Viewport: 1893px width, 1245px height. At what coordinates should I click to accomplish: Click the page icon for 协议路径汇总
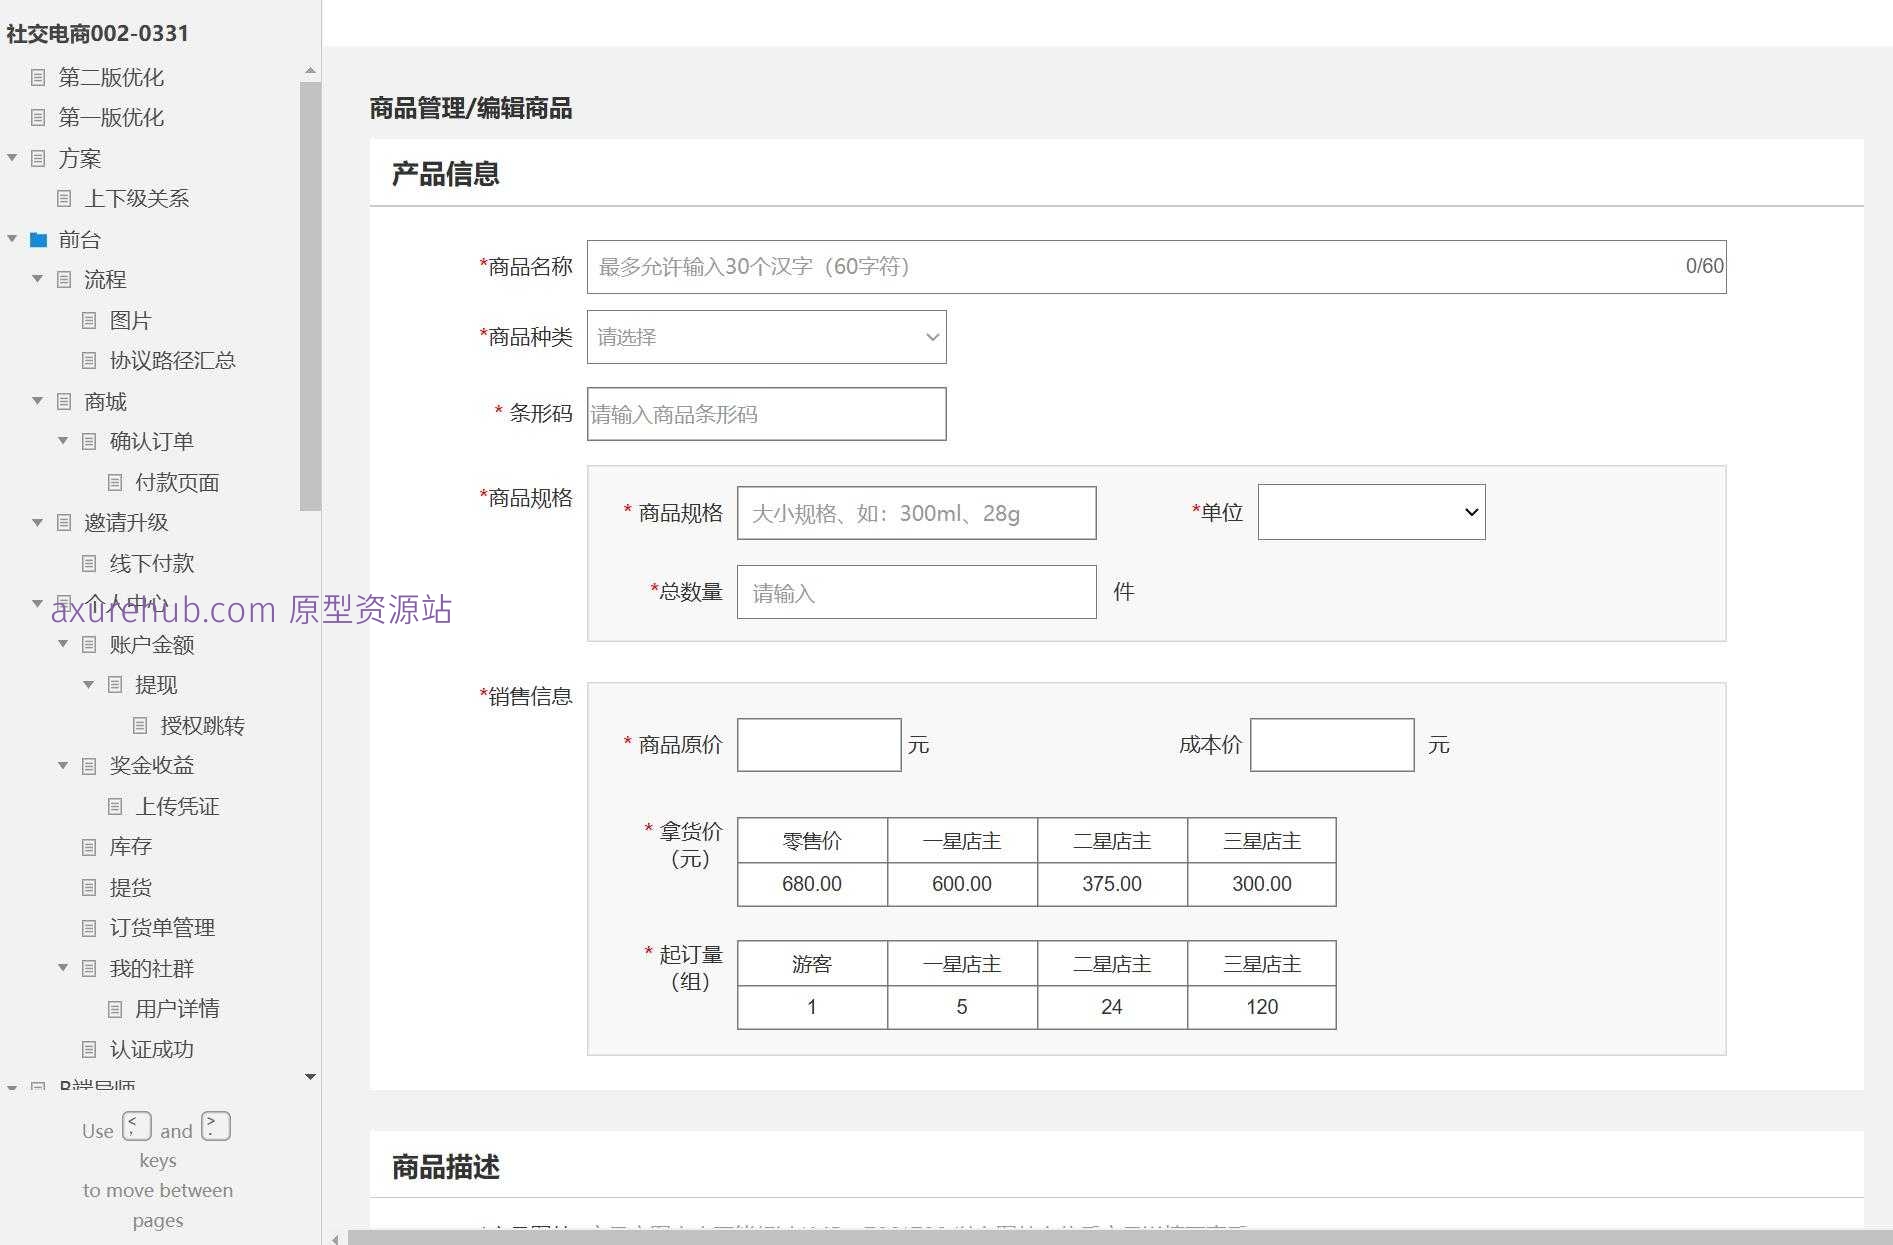89,360
